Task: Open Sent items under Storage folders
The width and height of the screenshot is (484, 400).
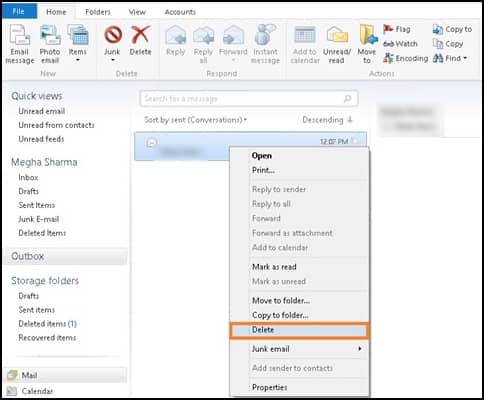Action: coord(37,310)
